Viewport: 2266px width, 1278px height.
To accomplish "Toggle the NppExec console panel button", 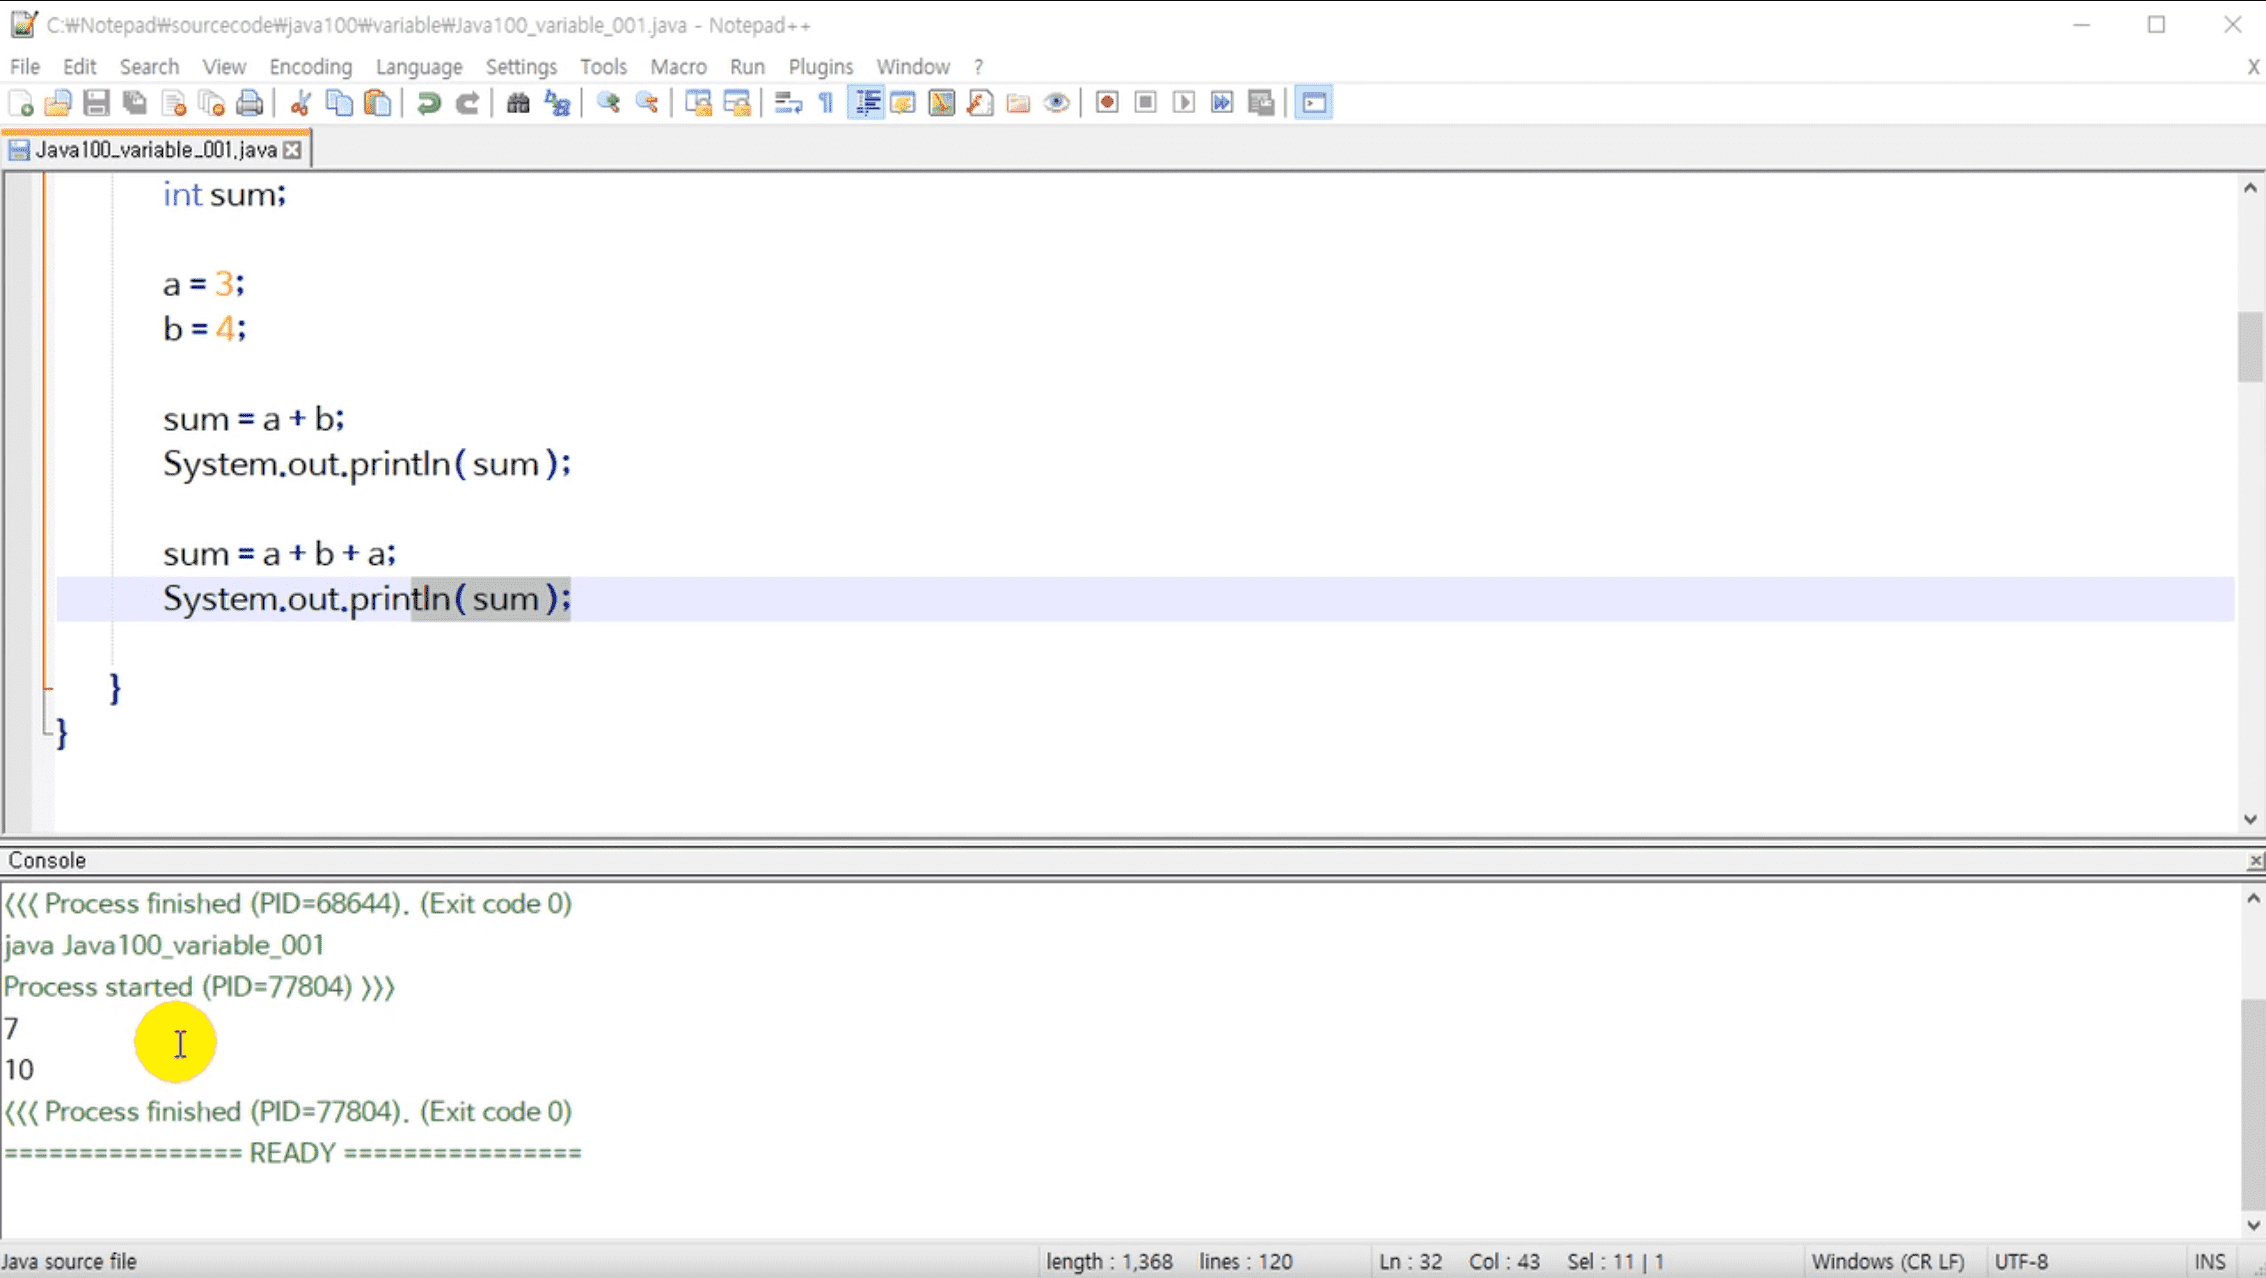I will [x=1314, y=103].
